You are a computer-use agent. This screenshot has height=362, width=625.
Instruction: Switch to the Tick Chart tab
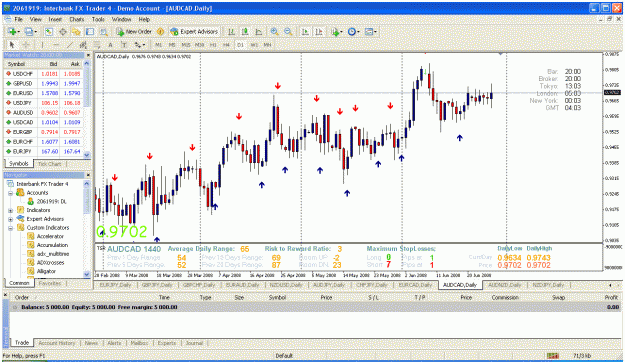pyautogui.click(x=49, y=163)
